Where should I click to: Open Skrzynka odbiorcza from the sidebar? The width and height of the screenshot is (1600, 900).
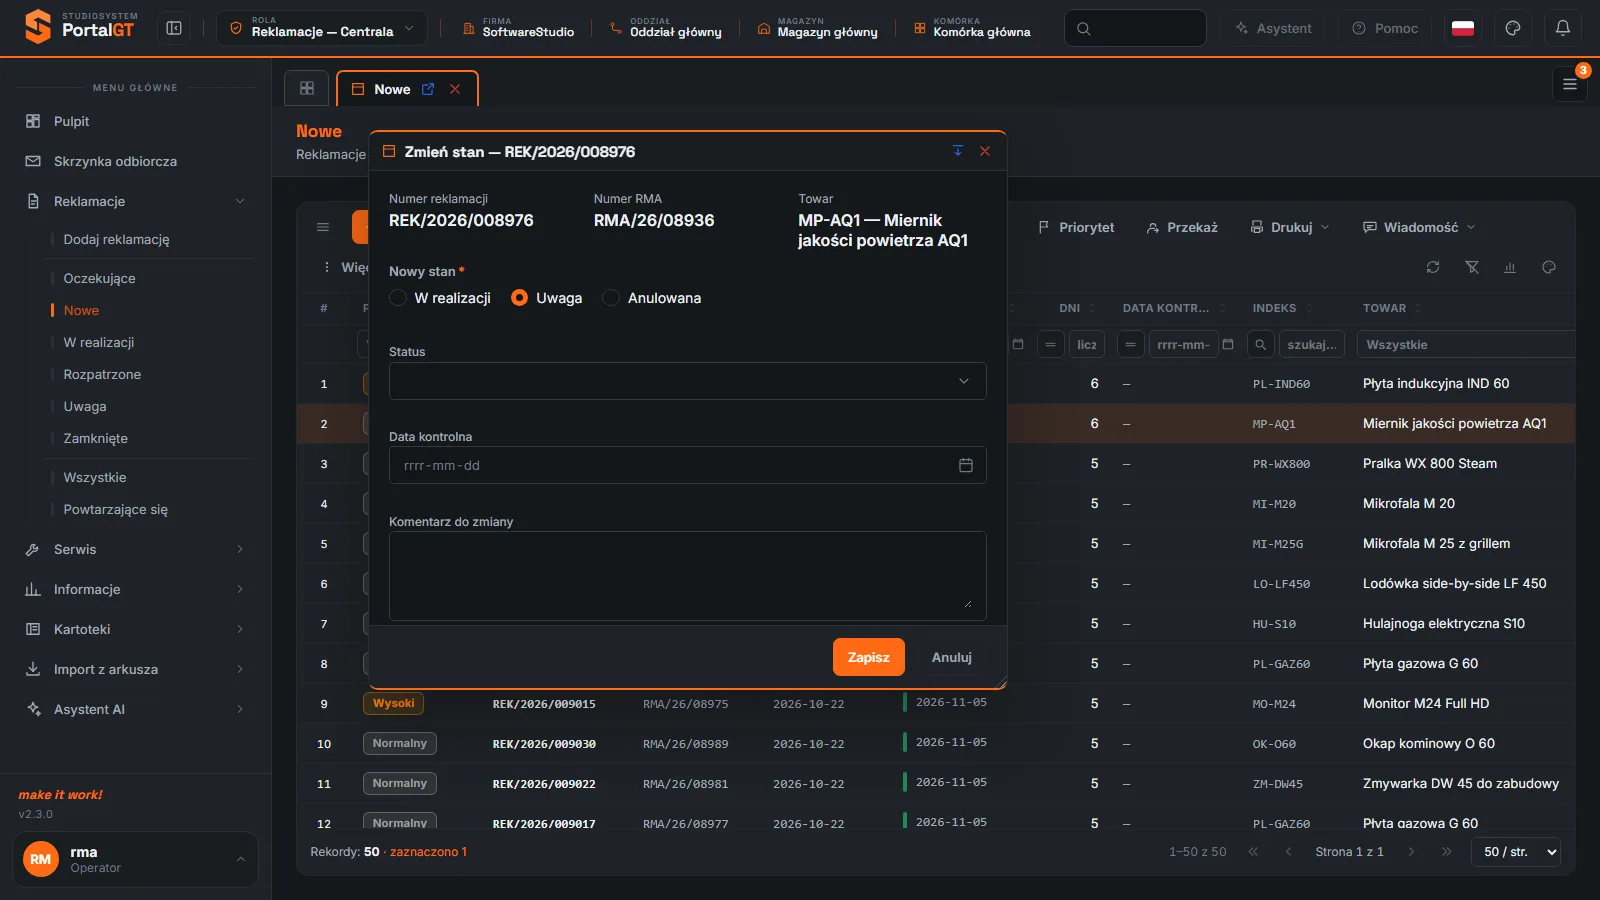[135, 161]
